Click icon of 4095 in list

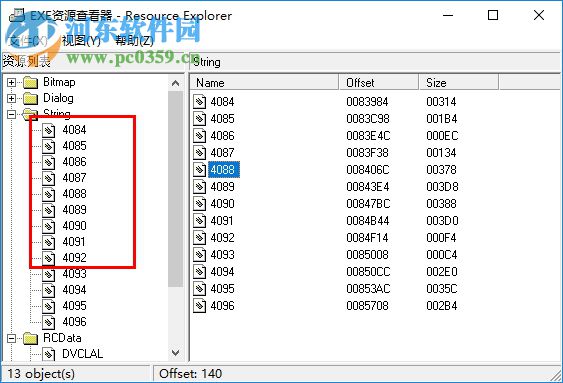[200, 289]
